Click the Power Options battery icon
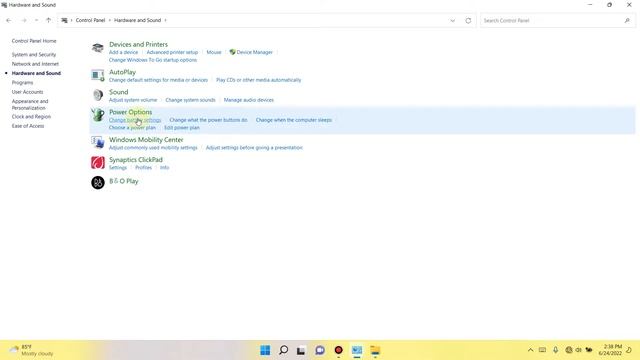This screenshot has width=640, height=360. (98, 115)
